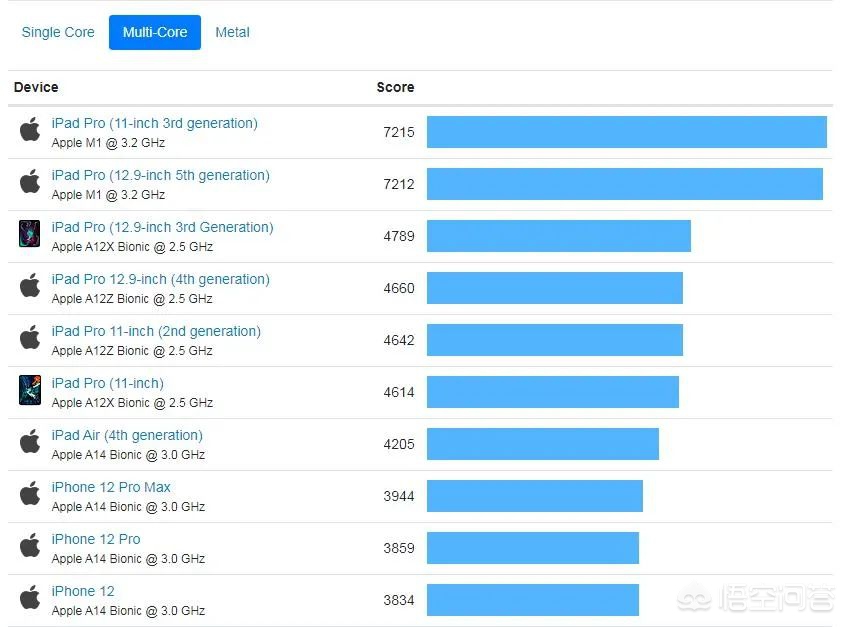Screen dimensions: 850x627
Task: Open the iPhone 12 Pro Max link
Action: pos(111,487)
